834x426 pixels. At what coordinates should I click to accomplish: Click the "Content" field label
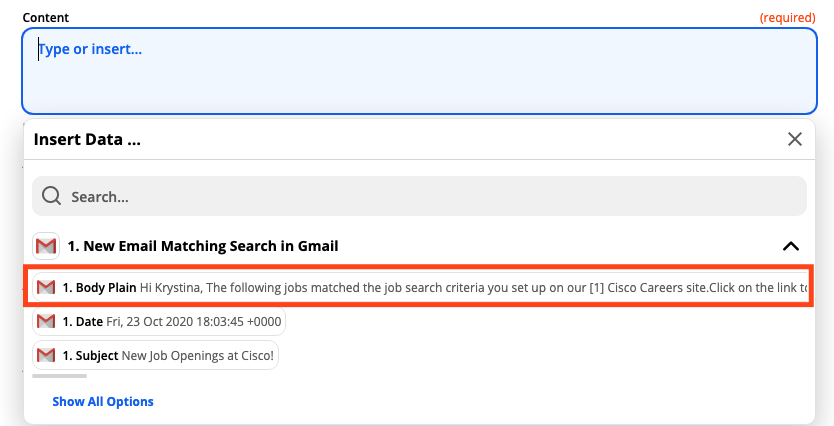pyautogui.click(x=46, y=18)
